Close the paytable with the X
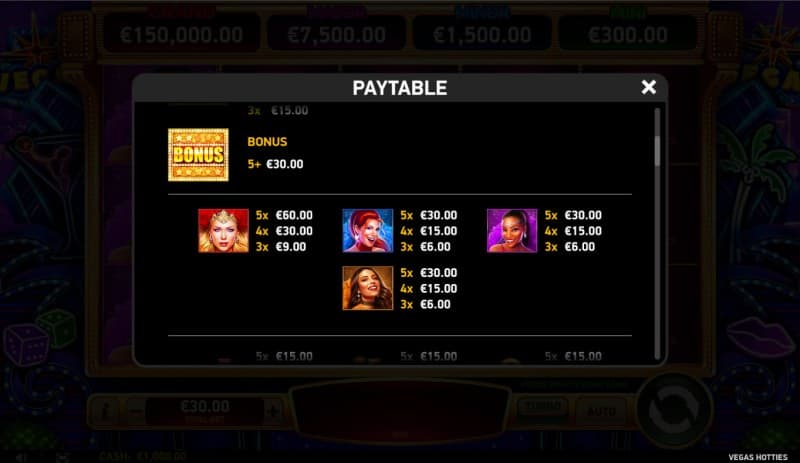Image resolution: width=800 pixels, height=463 pixels. (648, 87)
